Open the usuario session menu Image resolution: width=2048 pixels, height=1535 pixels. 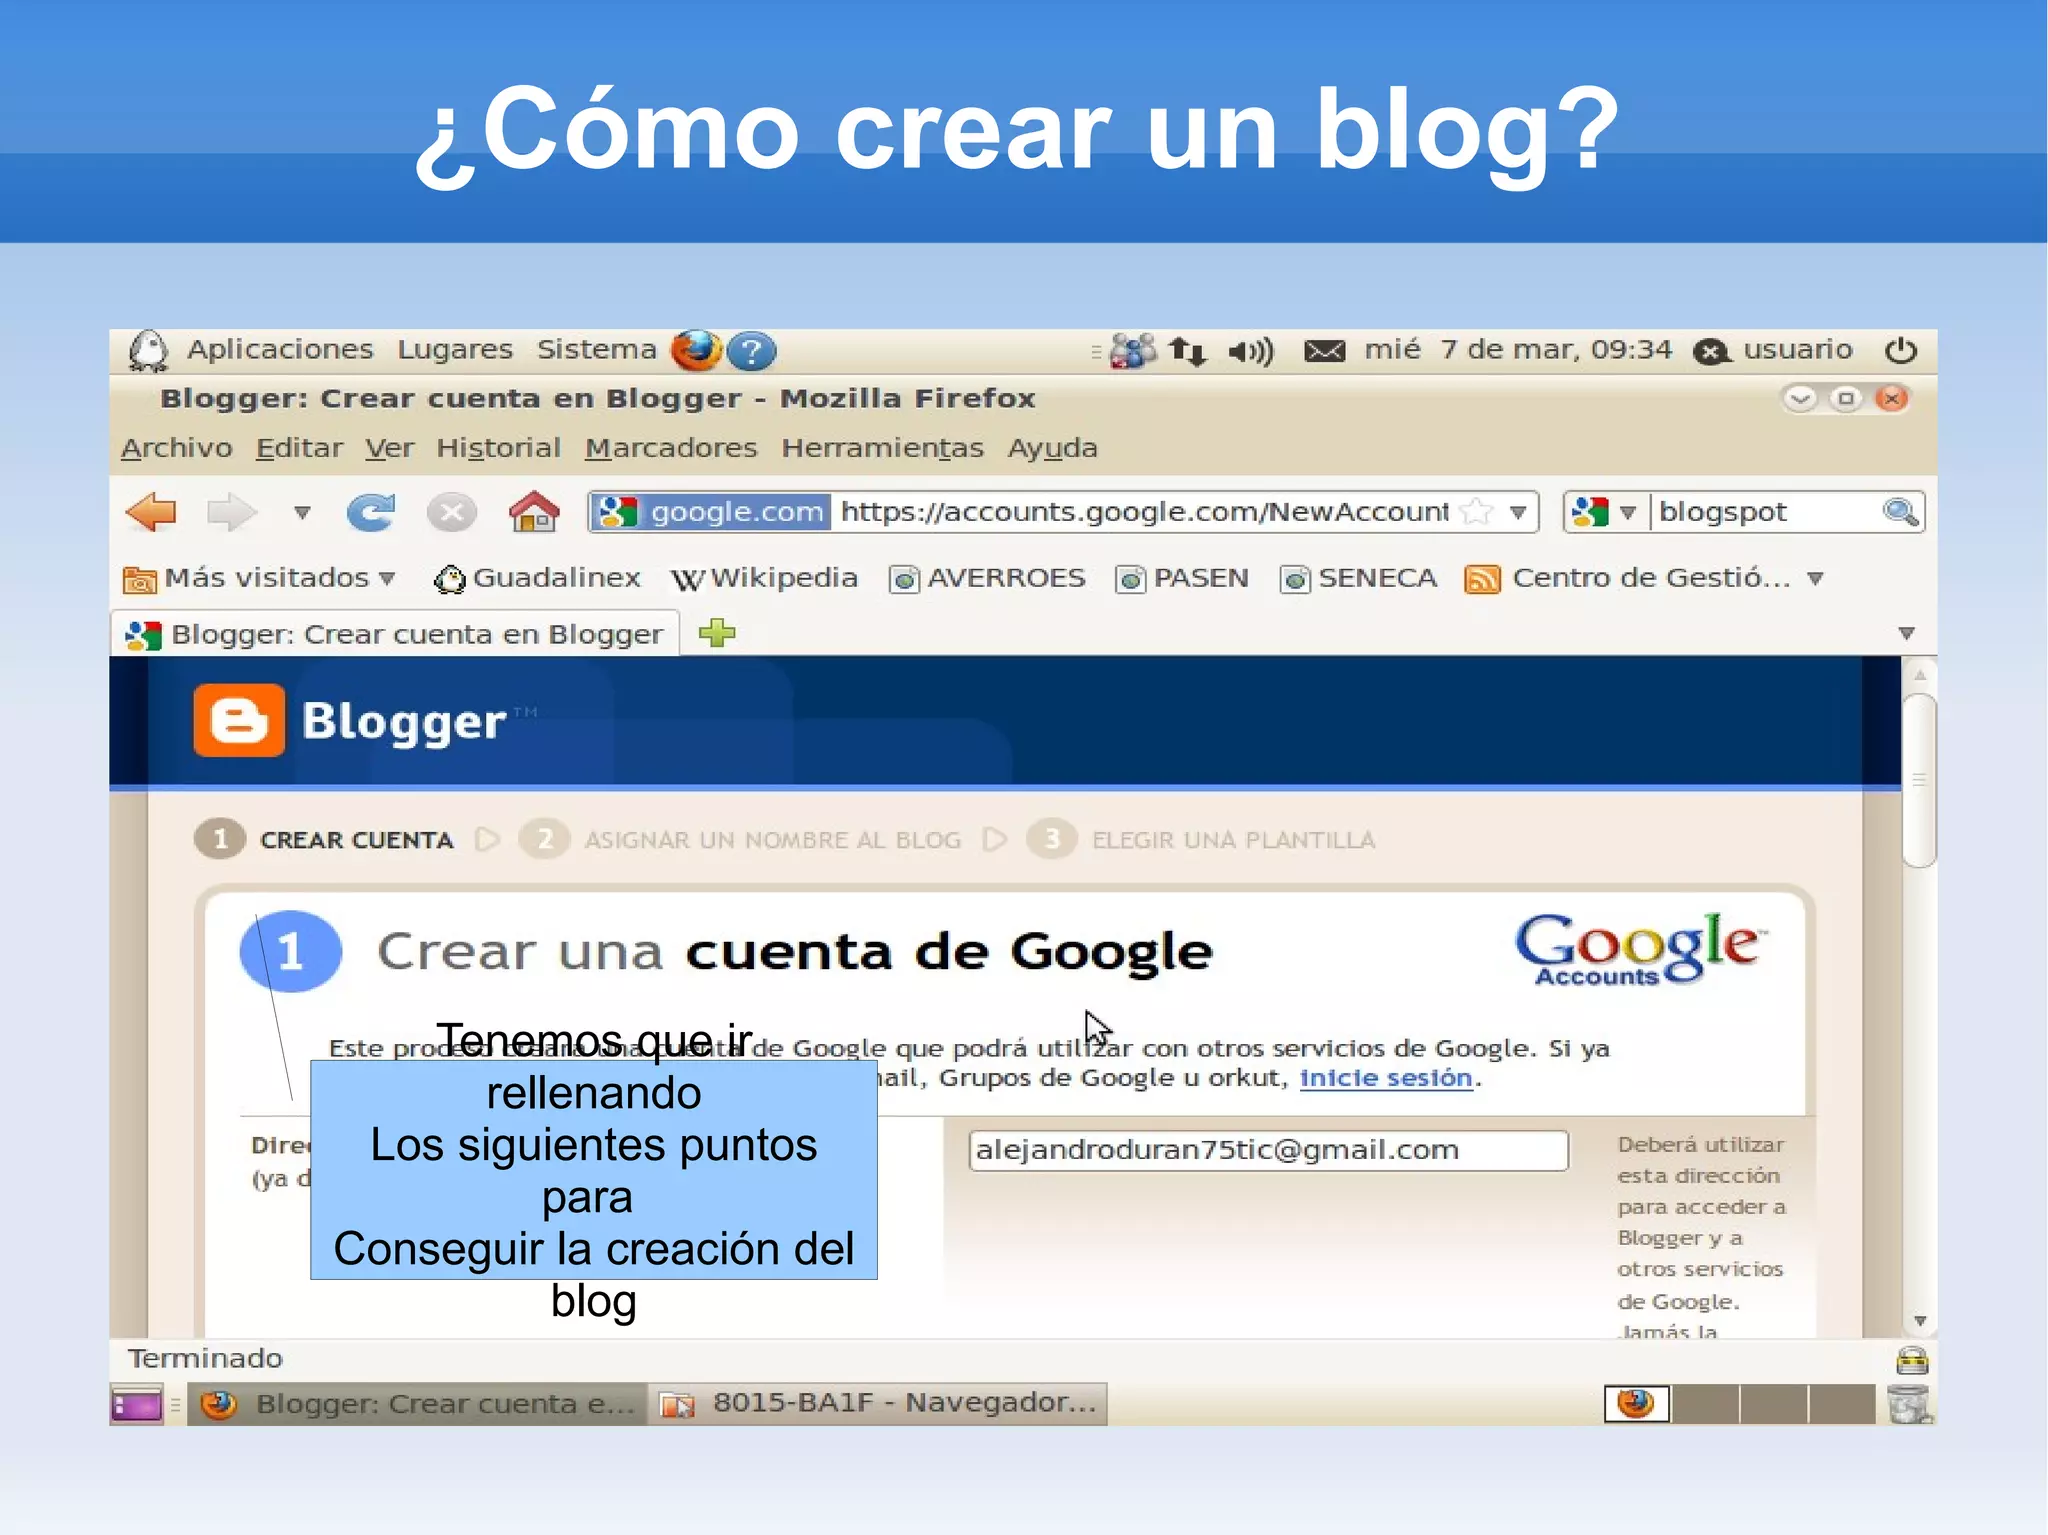point(1773,350)
